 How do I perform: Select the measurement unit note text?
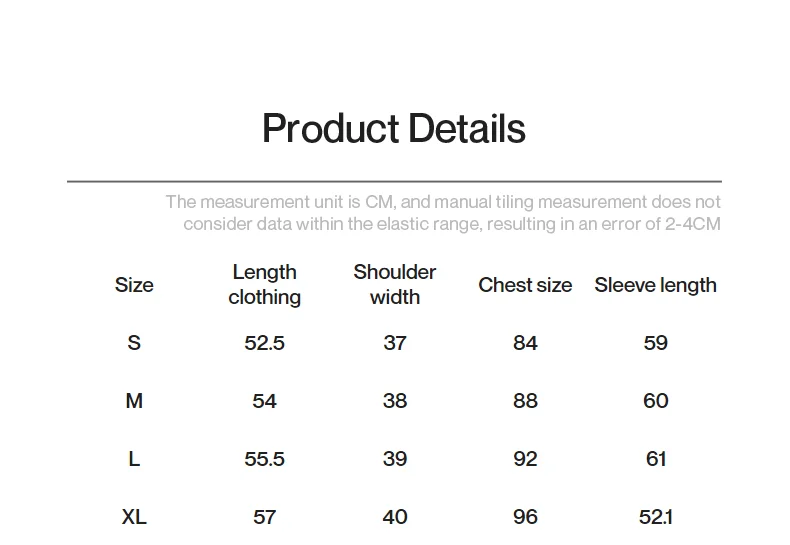click(443, 213)
